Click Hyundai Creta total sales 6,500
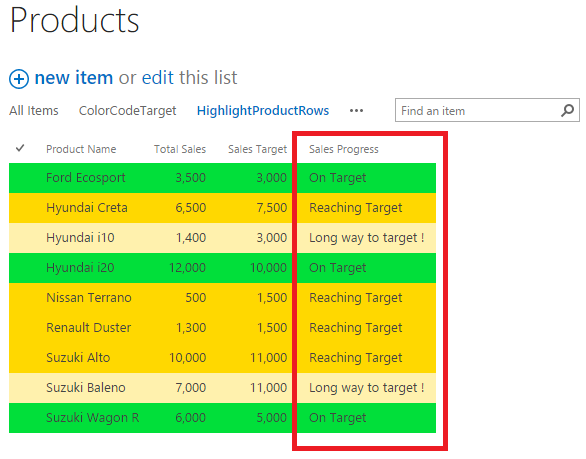Viewport: 586px width, 459px height. point(191,207)
